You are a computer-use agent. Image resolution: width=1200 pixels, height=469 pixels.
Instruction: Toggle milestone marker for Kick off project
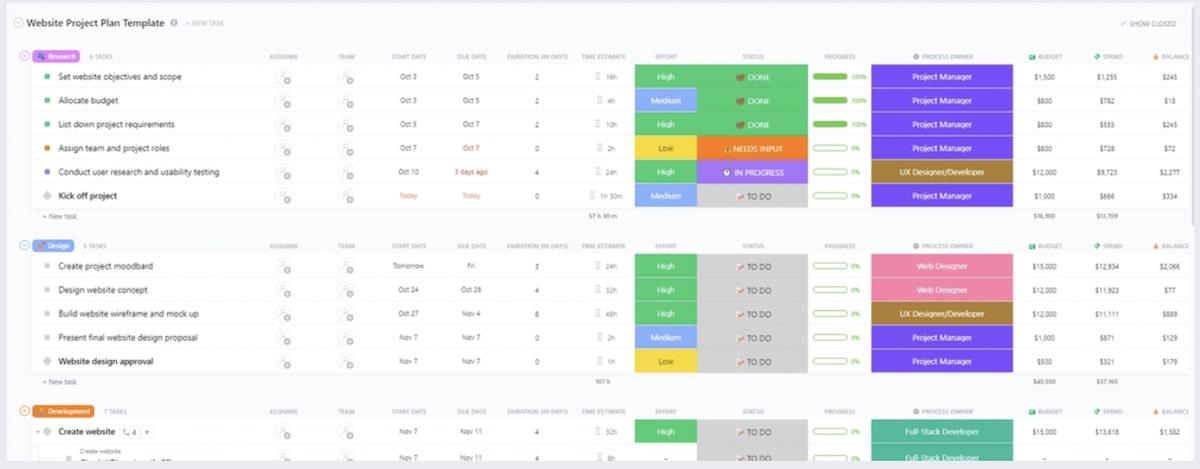pyautogui.click(x=47, y=196)
